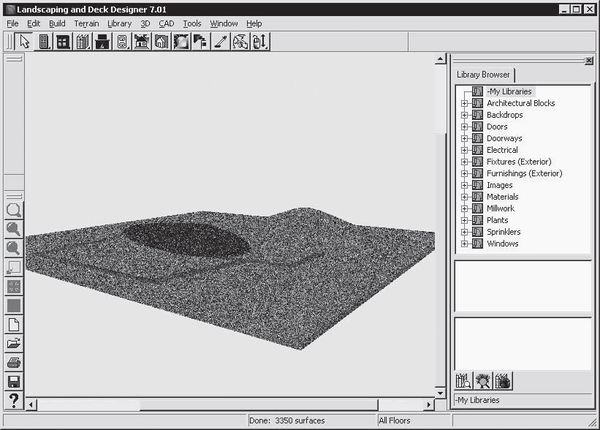Switch to the Library Browser tab

tap(484, 75)
